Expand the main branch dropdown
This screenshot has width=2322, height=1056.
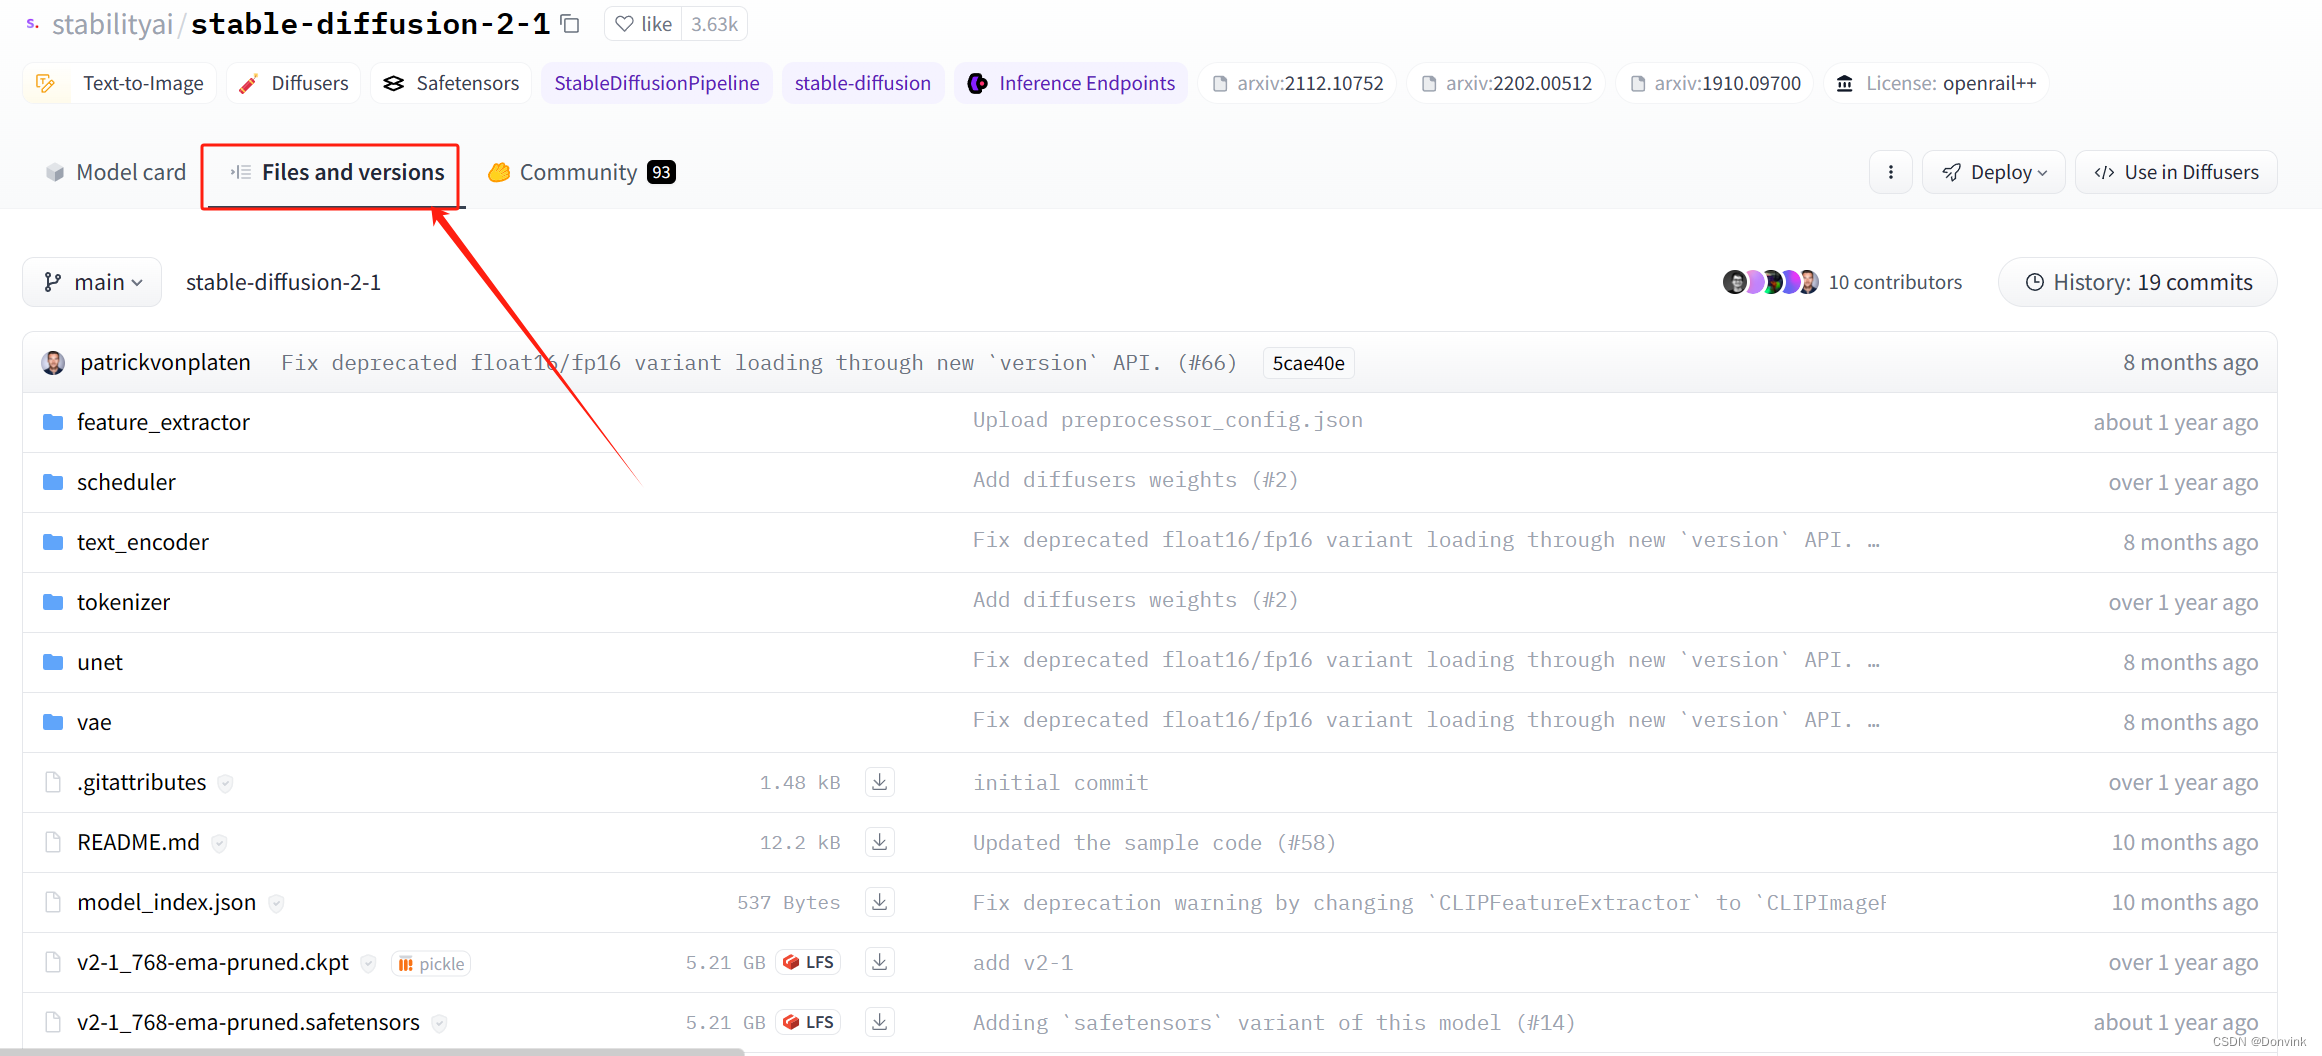tap(92, 283)
